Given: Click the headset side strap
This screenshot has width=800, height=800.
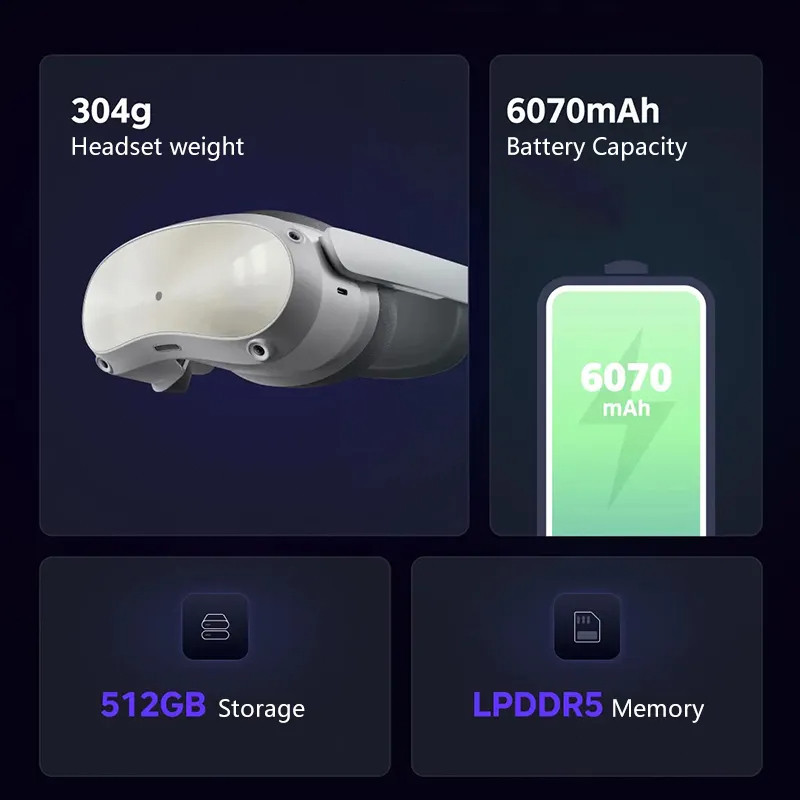Looking at the screenshot, I should 398,263.
